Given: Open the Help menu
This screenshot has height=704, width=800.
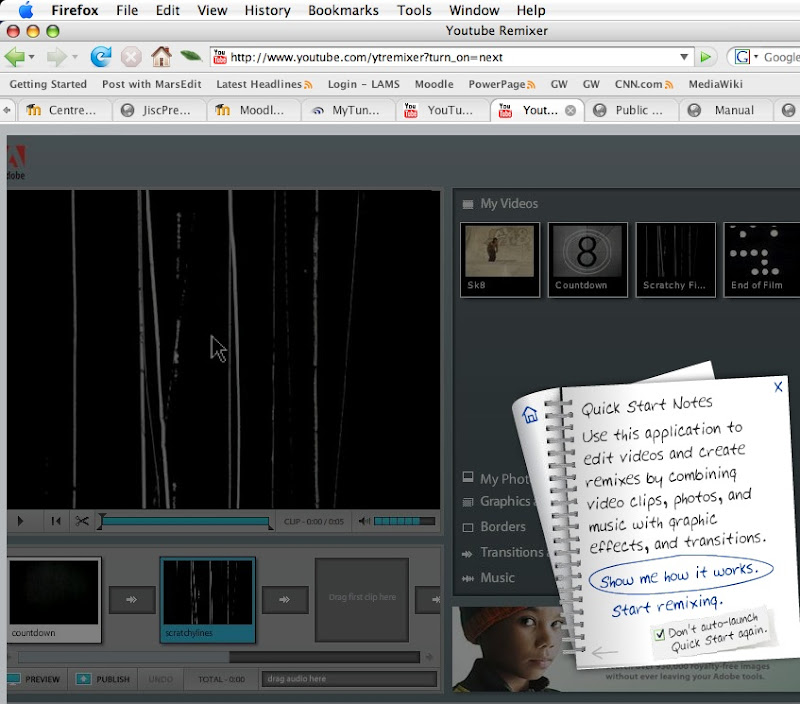Looking at the screenshot, I should point(531,10).
